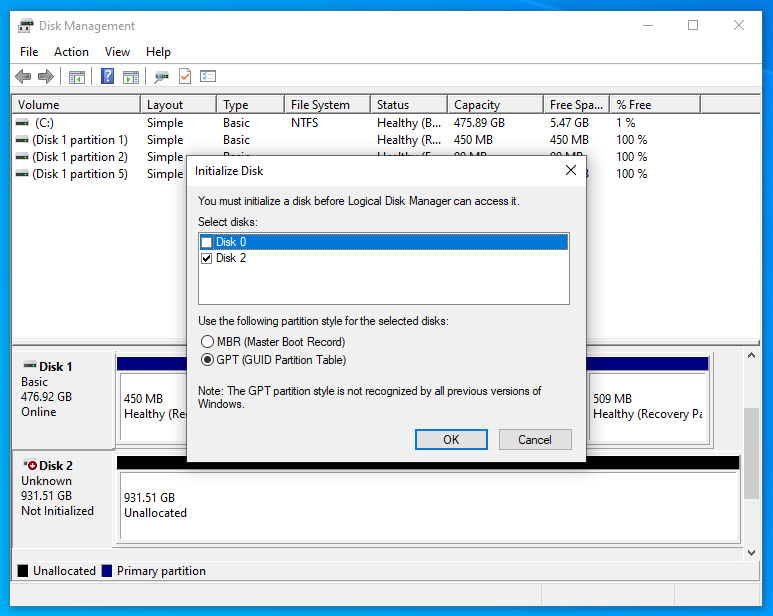Select the 931.51 GB Unallocated region
773x616 pixels.
(429, 506)
